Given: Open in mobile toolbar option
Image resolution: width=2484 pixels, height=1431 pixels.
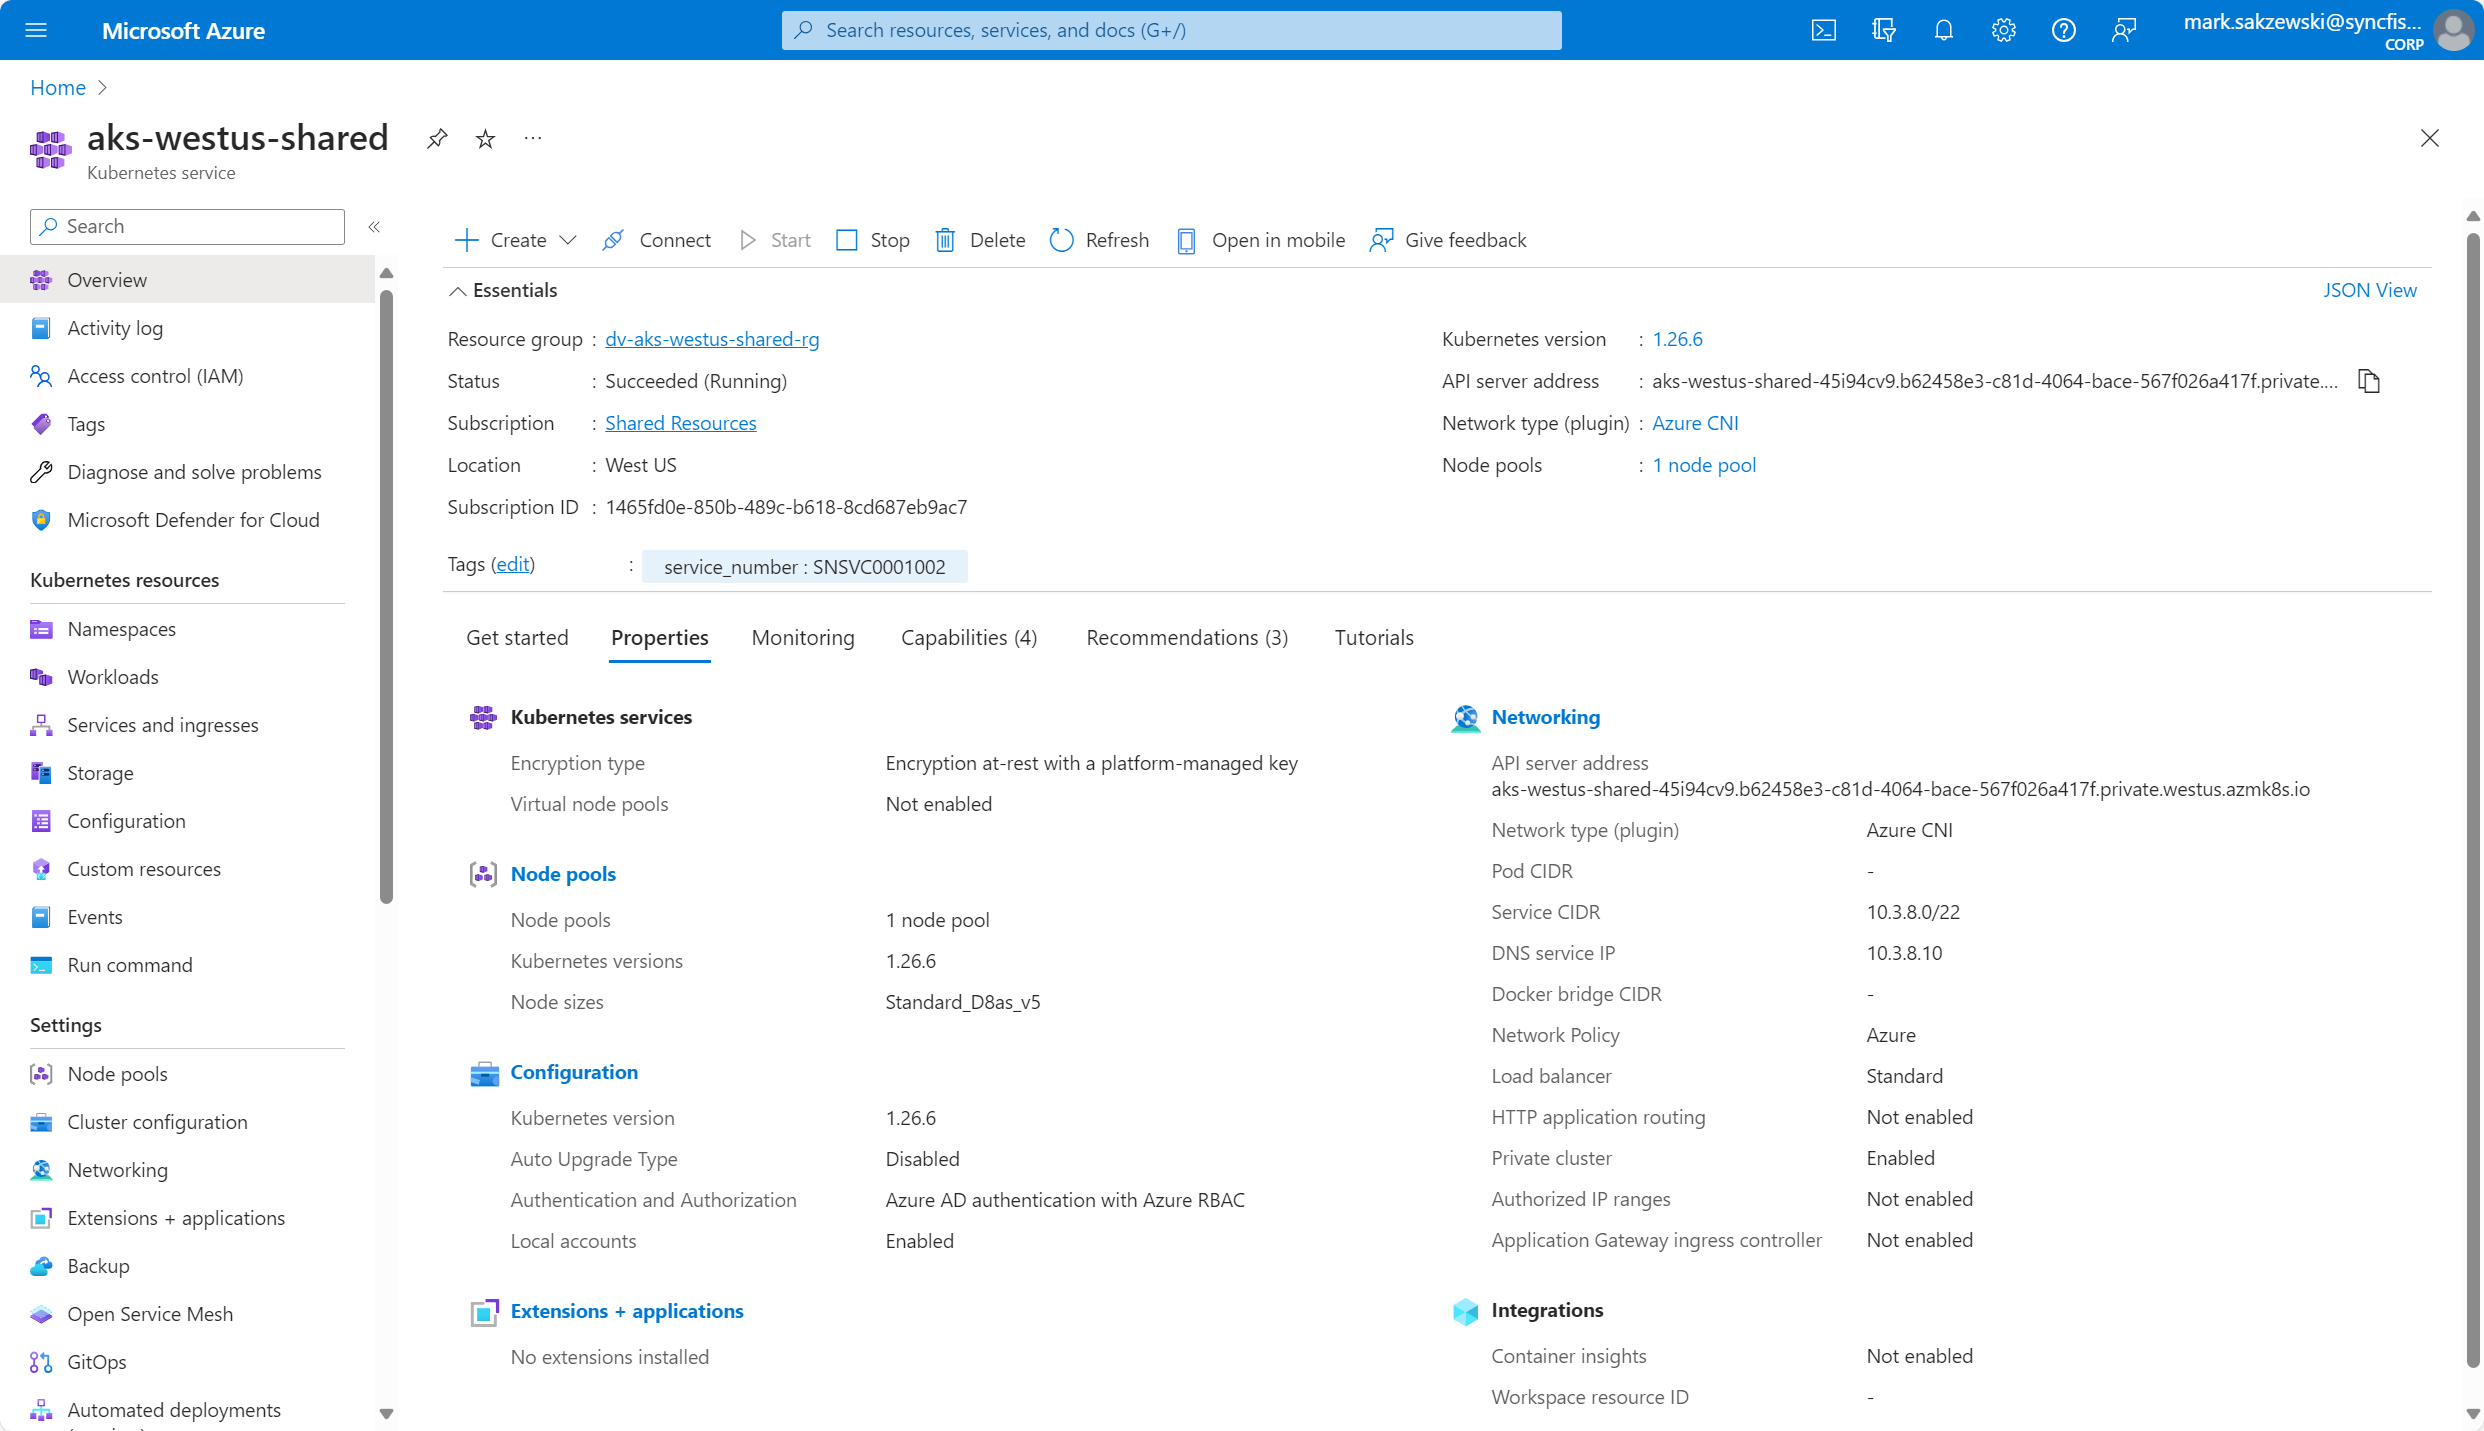Looking at the screenshot, I should (x=1261, y=240).
